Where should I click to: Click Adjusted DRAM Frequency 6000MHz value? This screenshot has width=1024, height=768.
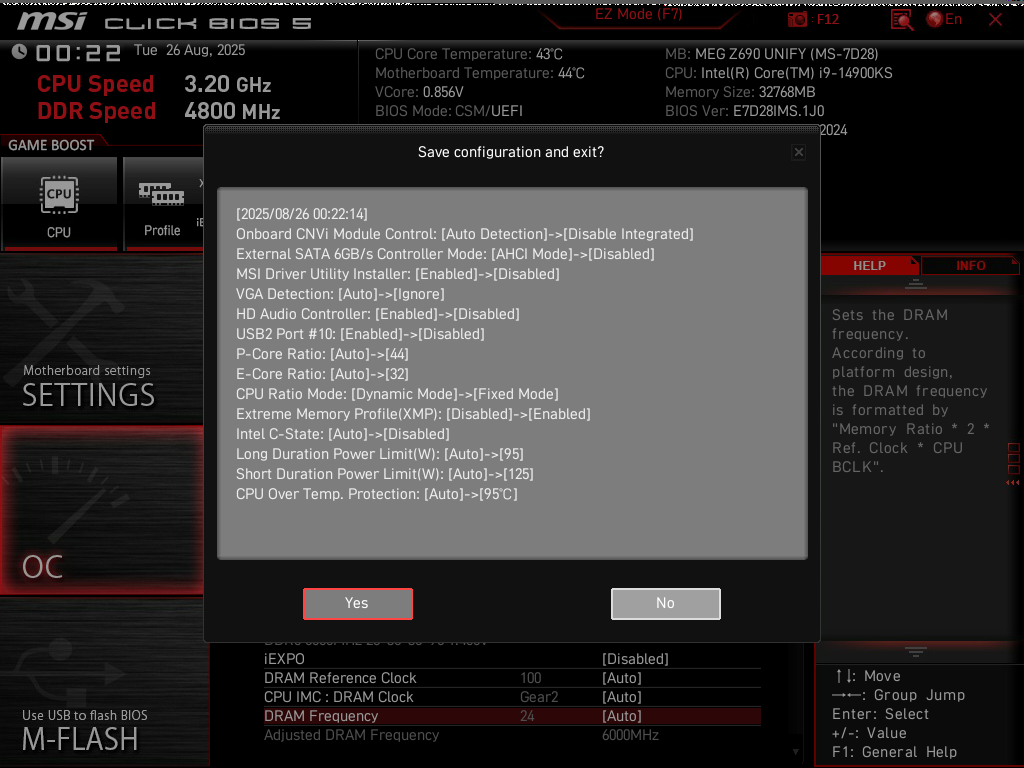[x=630, y=735]
